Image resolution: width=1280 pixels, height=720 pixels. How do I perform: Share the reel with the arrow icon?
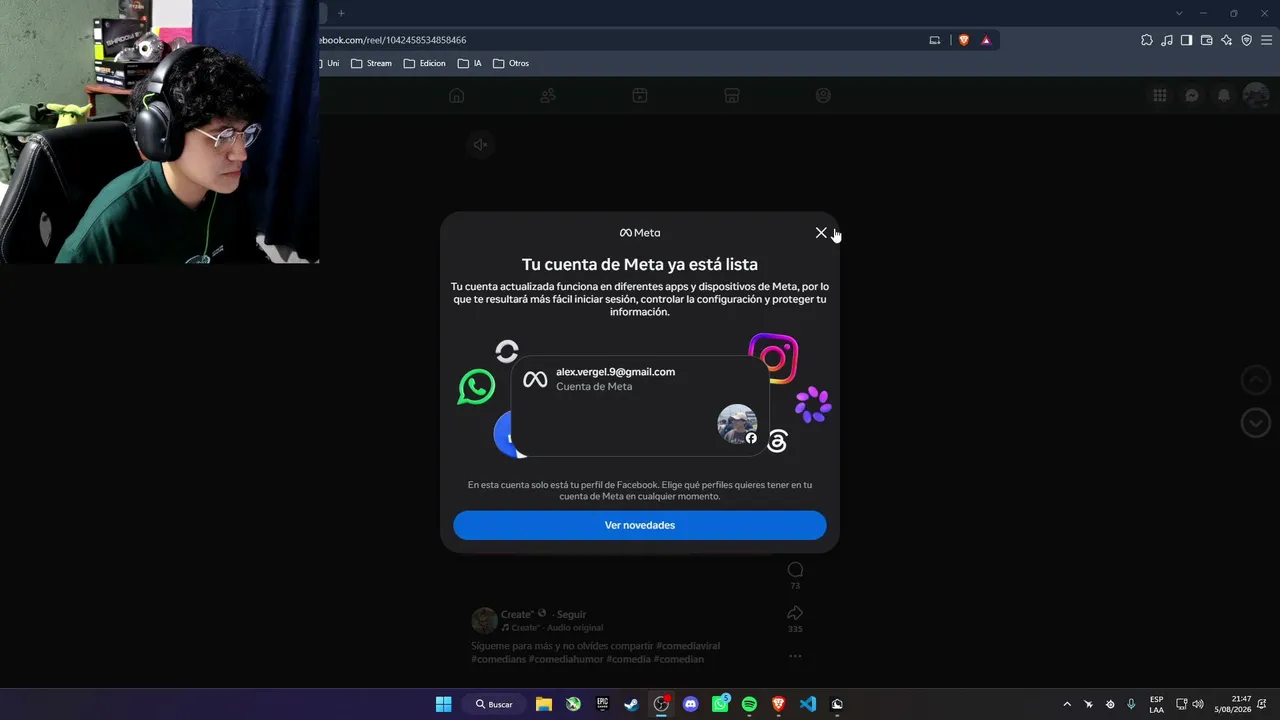click(x=795, y=613)
